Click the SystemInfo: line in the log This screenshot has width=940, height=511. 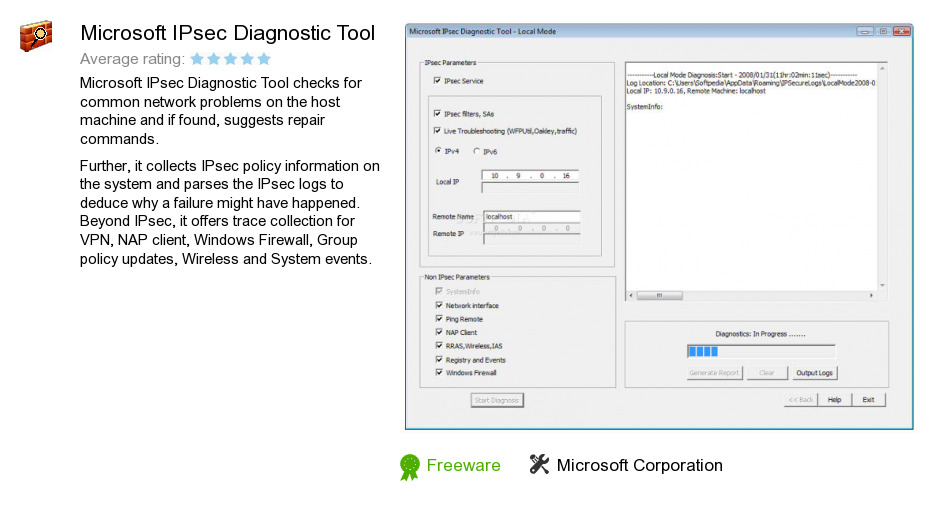tap(644, 107)
